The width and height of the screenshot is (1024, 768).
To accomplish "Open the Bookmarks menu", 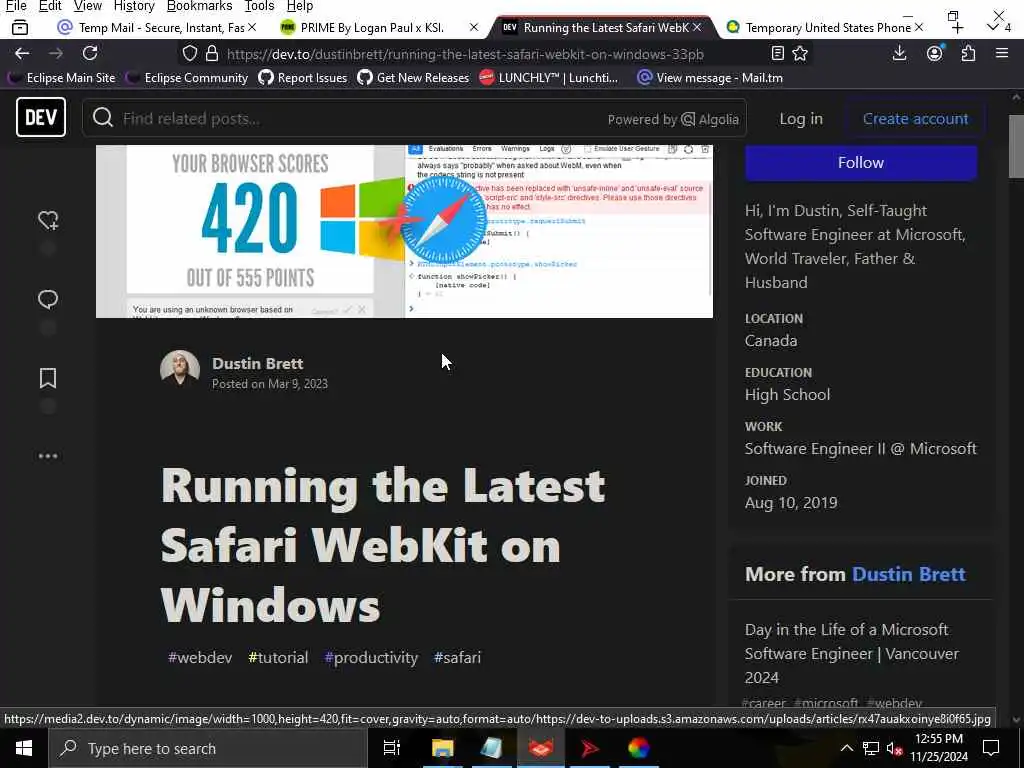I will click(199, 7).
